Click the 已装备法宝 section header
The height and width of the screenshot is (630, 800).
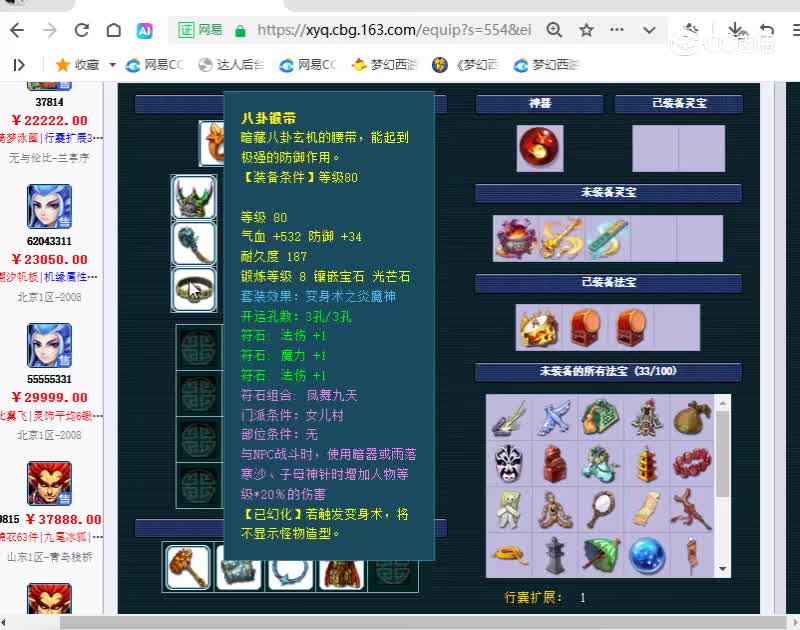coord(608,283)
